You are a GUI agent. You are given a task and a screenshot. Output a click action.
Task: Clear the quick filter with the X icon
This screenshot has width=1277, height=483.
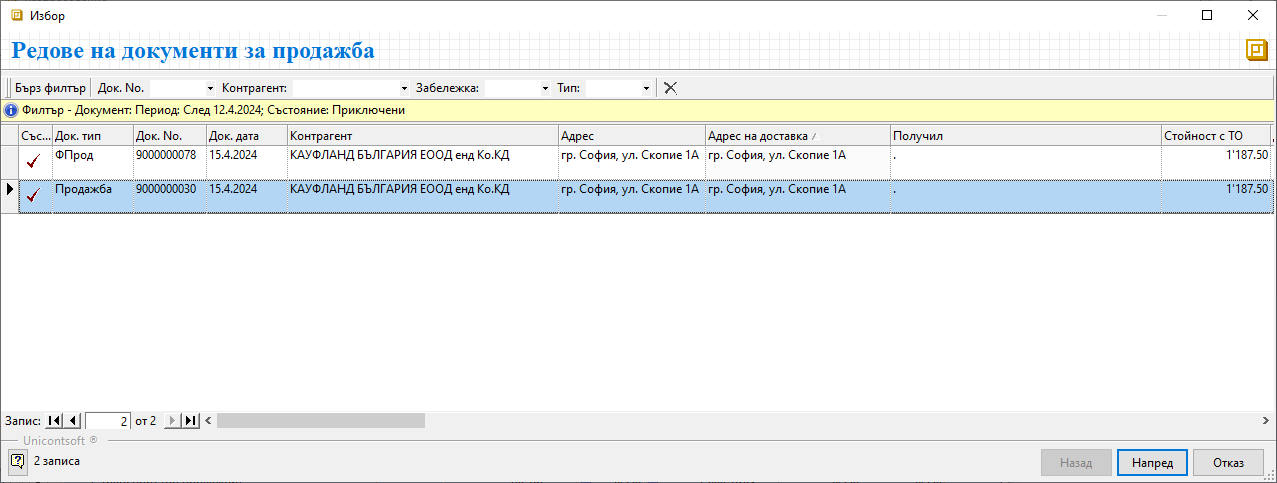(x=670, y=88)
